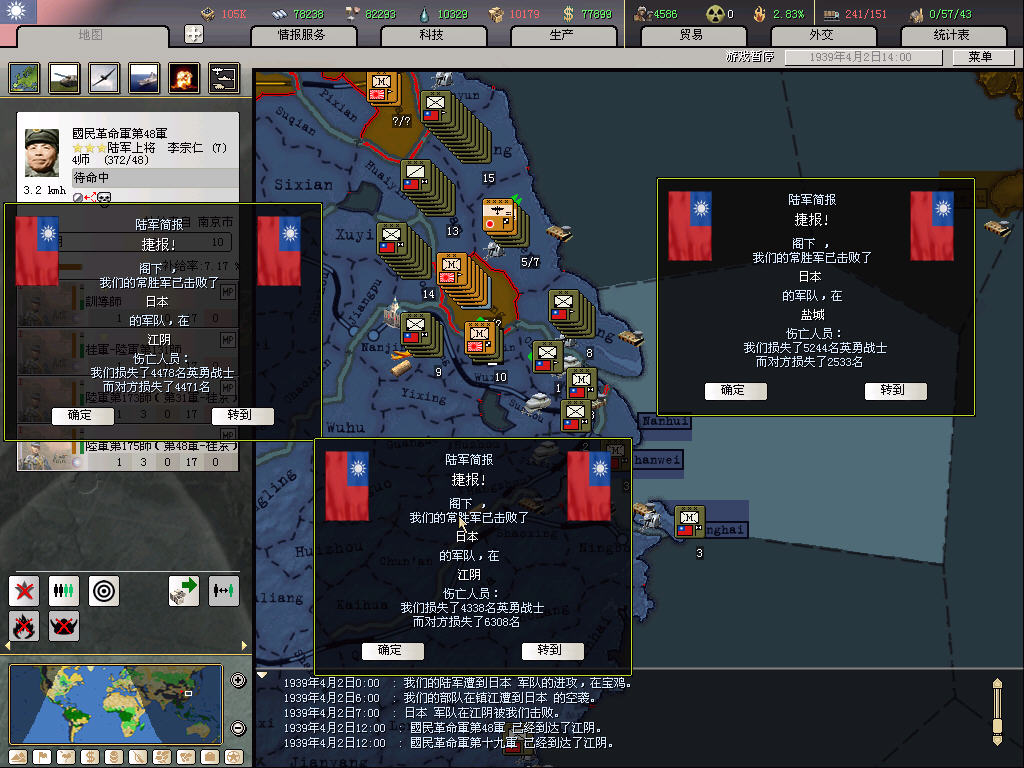The image size is (1024, 768).
Task: Select the stacked coins supply map mode
Action: click(x=114, y=757)
